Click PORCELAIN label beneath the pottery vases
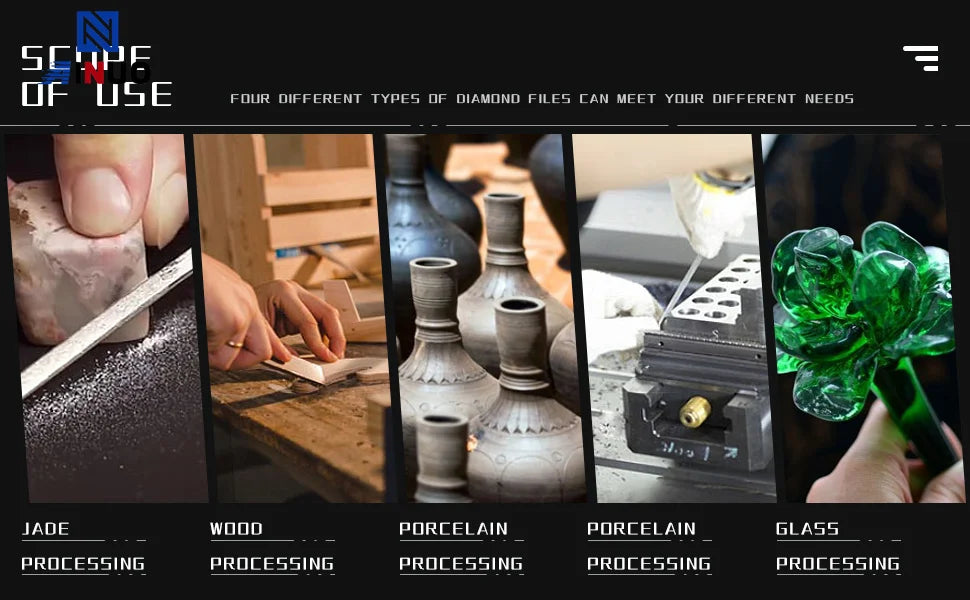Image resolution: width=970 pixels, height=600 pixels. [x=453, y=529]
